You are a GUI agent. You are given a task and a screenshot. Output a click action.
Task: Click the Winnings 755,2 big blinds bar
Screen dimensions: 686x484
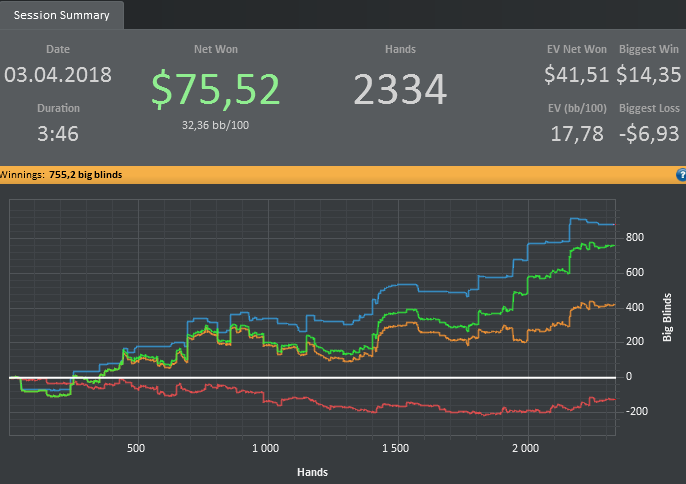click(x=343, y=175)
